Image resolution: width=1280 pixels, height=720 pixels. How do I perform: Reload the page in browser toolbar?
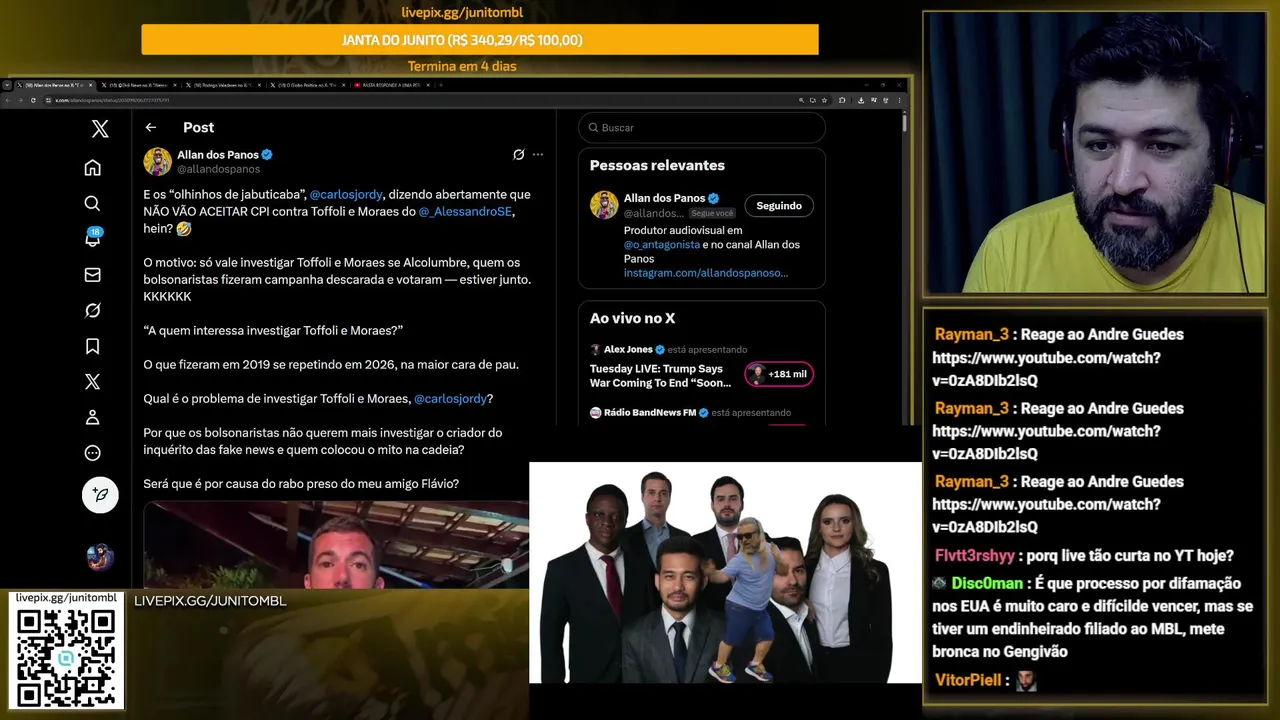tap(33, 100)
